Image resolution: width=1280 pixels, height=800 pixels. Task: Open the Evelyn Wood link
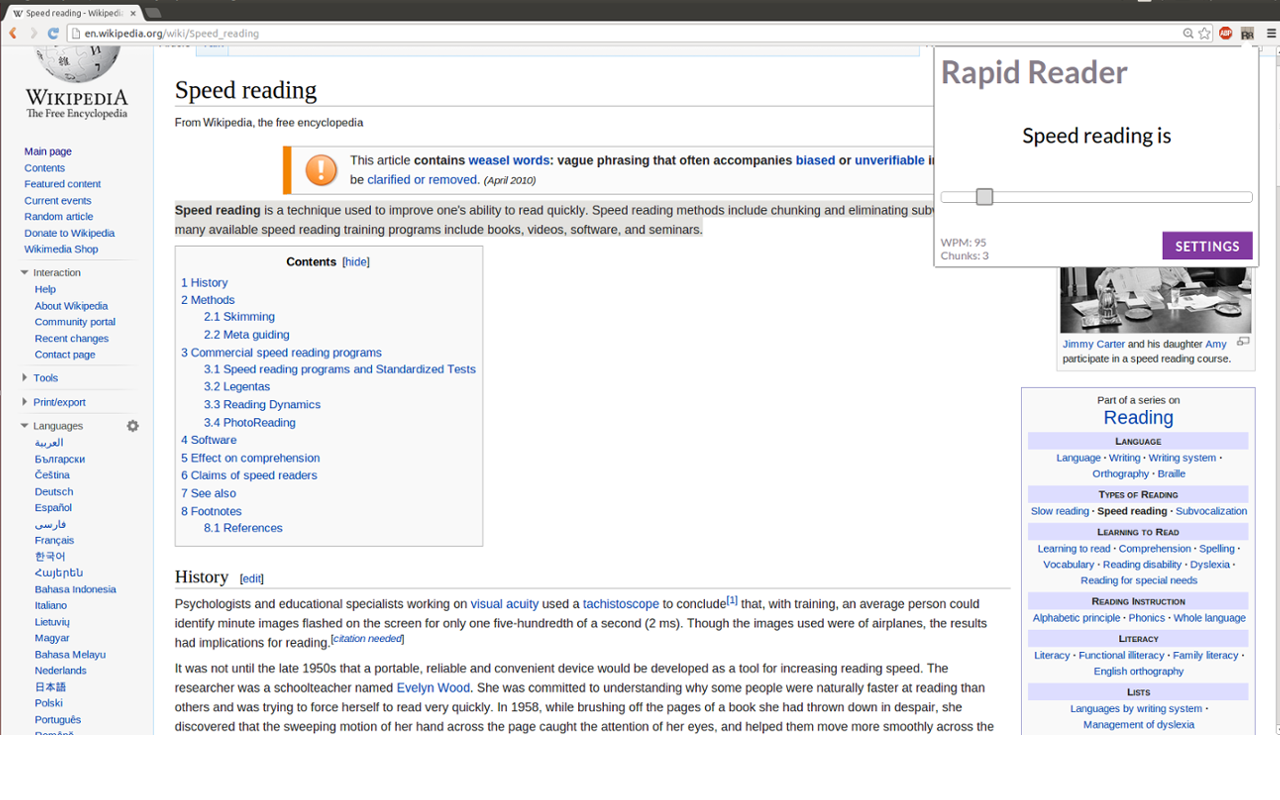pos(433,688)
